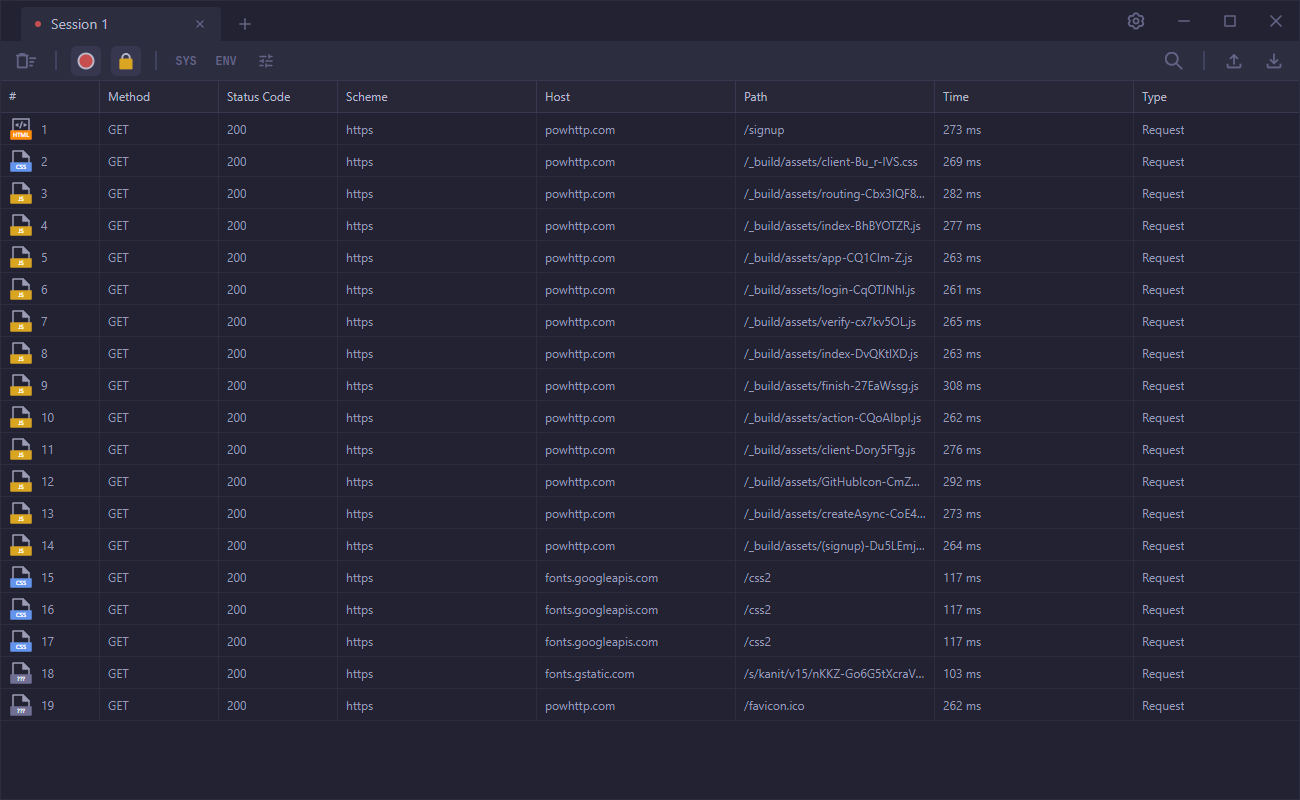
Task: Click the /s/kanit/v15 font path cell
Action: (x=834, y=674)
